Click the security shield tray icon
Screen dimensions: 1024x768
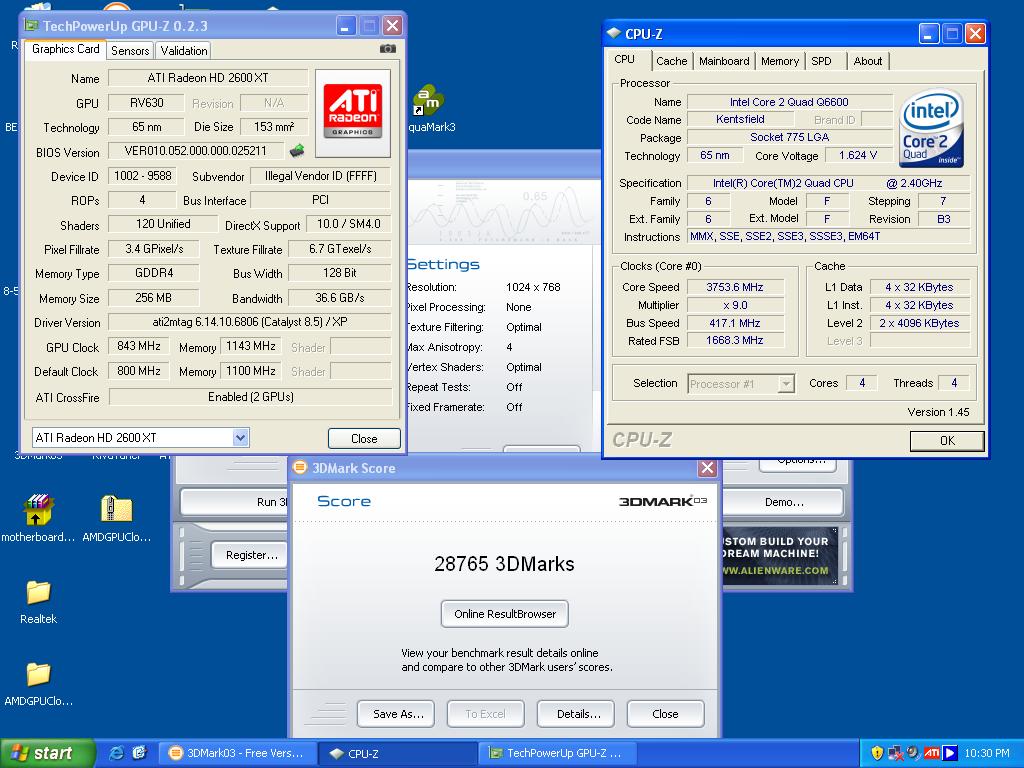(x=877, y=753)
